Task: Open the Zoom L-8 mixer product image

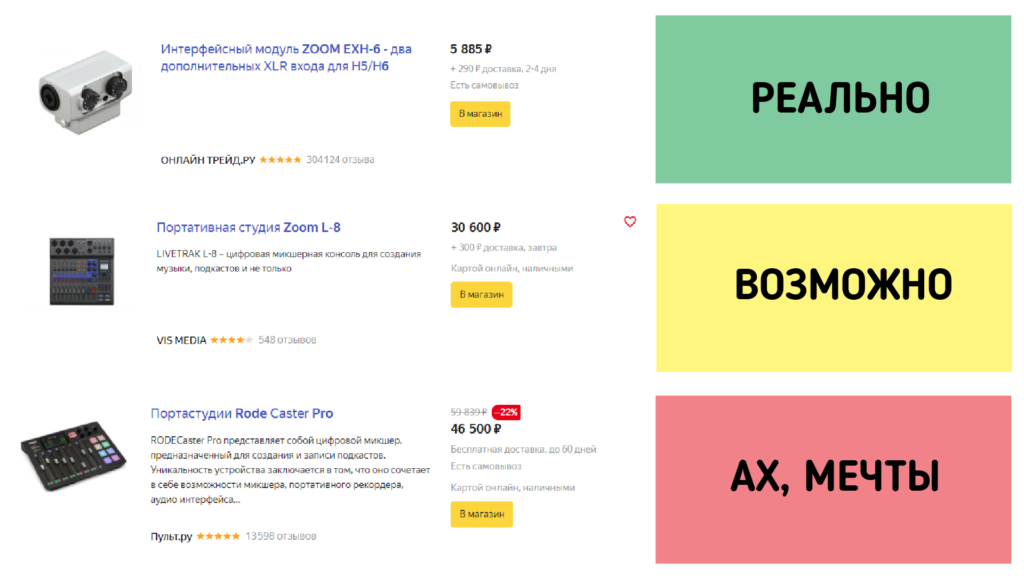Action: (x=82, y=271)
